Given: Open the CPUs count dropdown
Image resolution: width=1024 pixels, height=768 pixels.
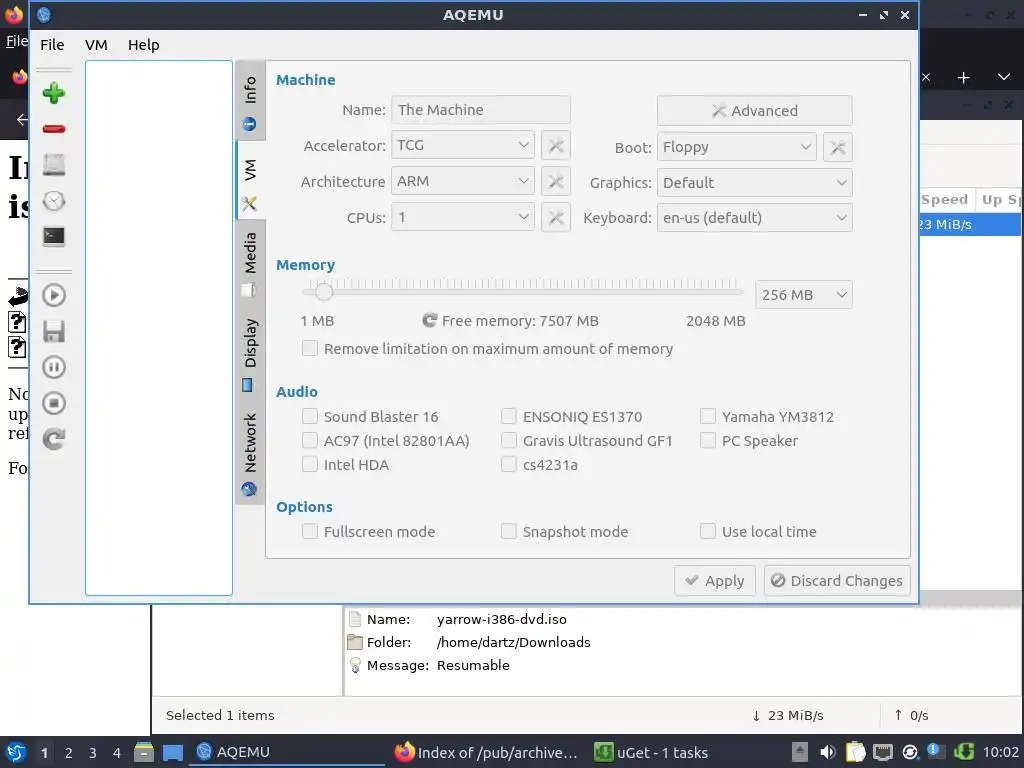Looking at the screenshot, I should pos(462,217).
